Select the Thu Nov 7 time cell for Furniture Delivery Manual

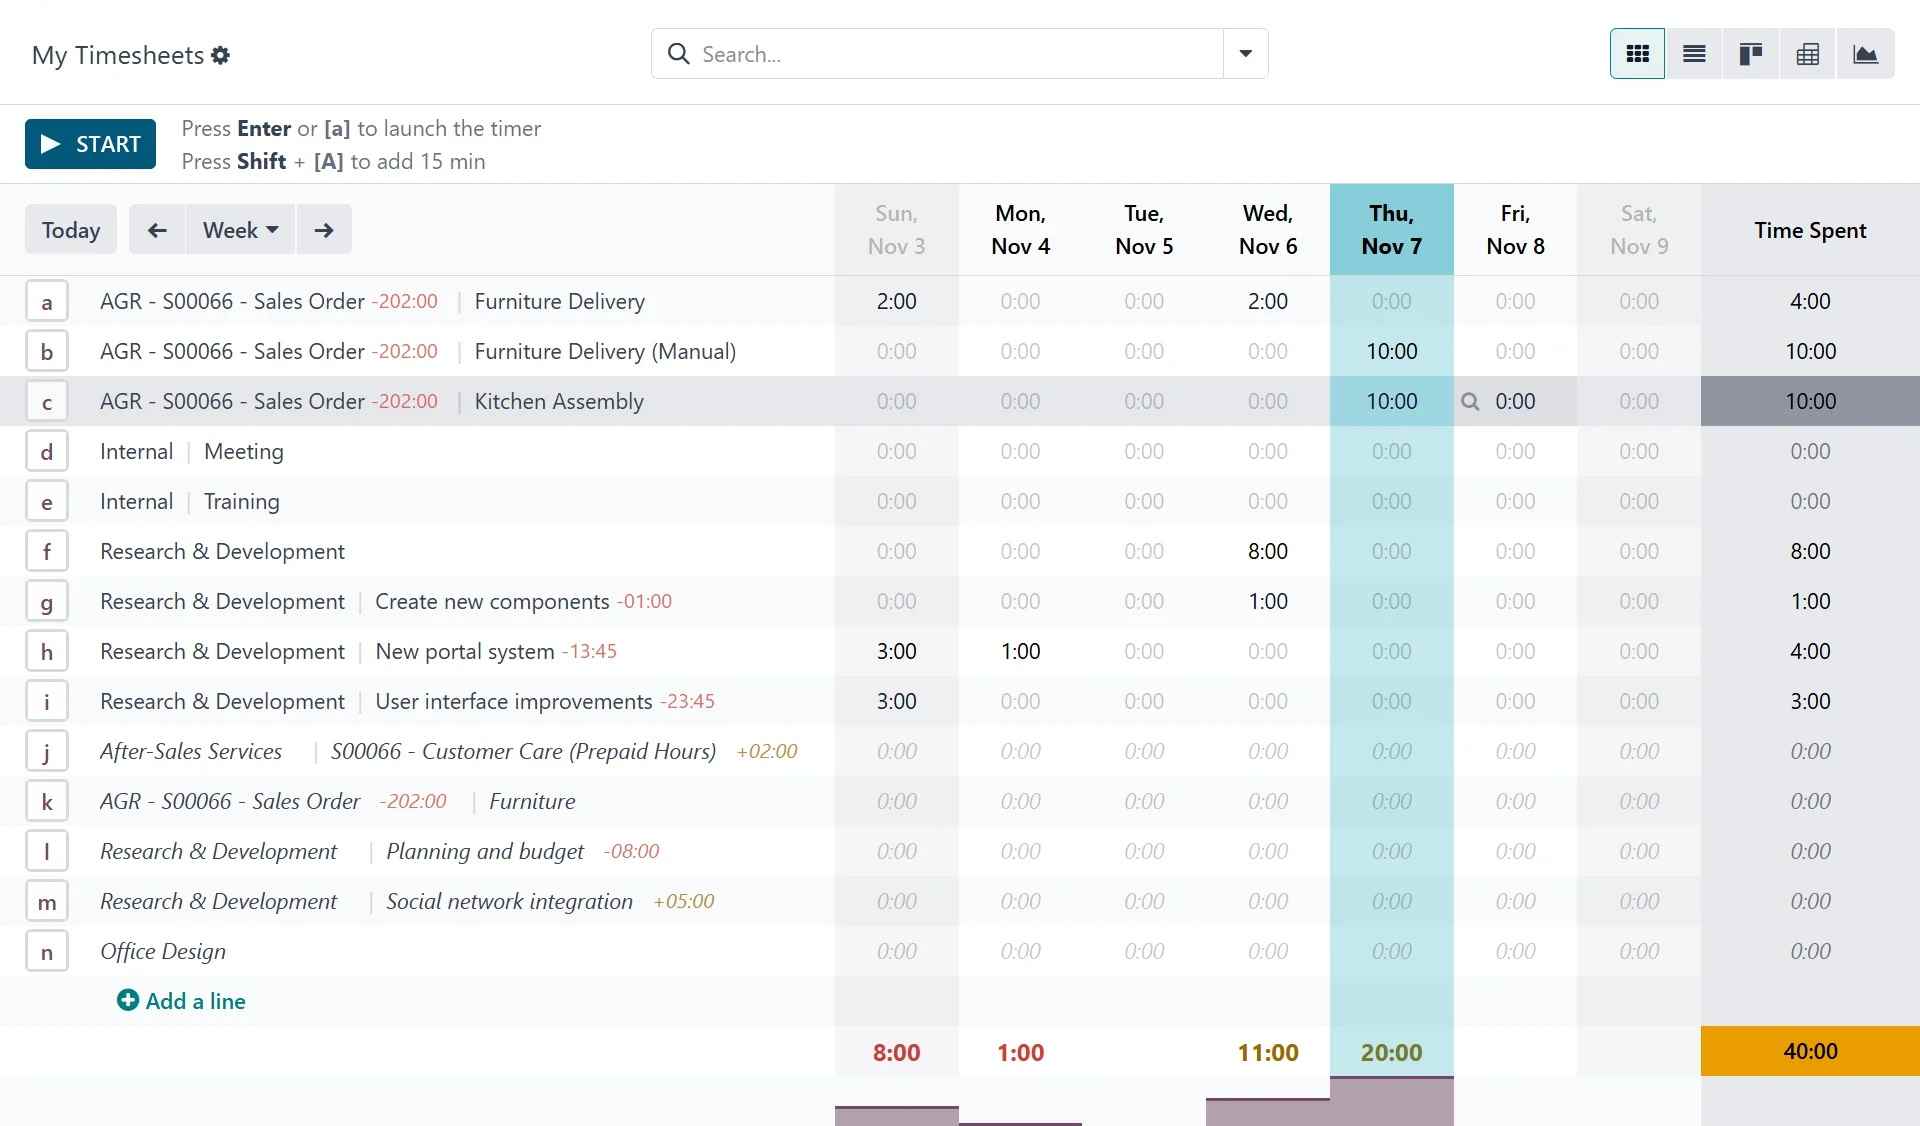(x=1391, y=350)
